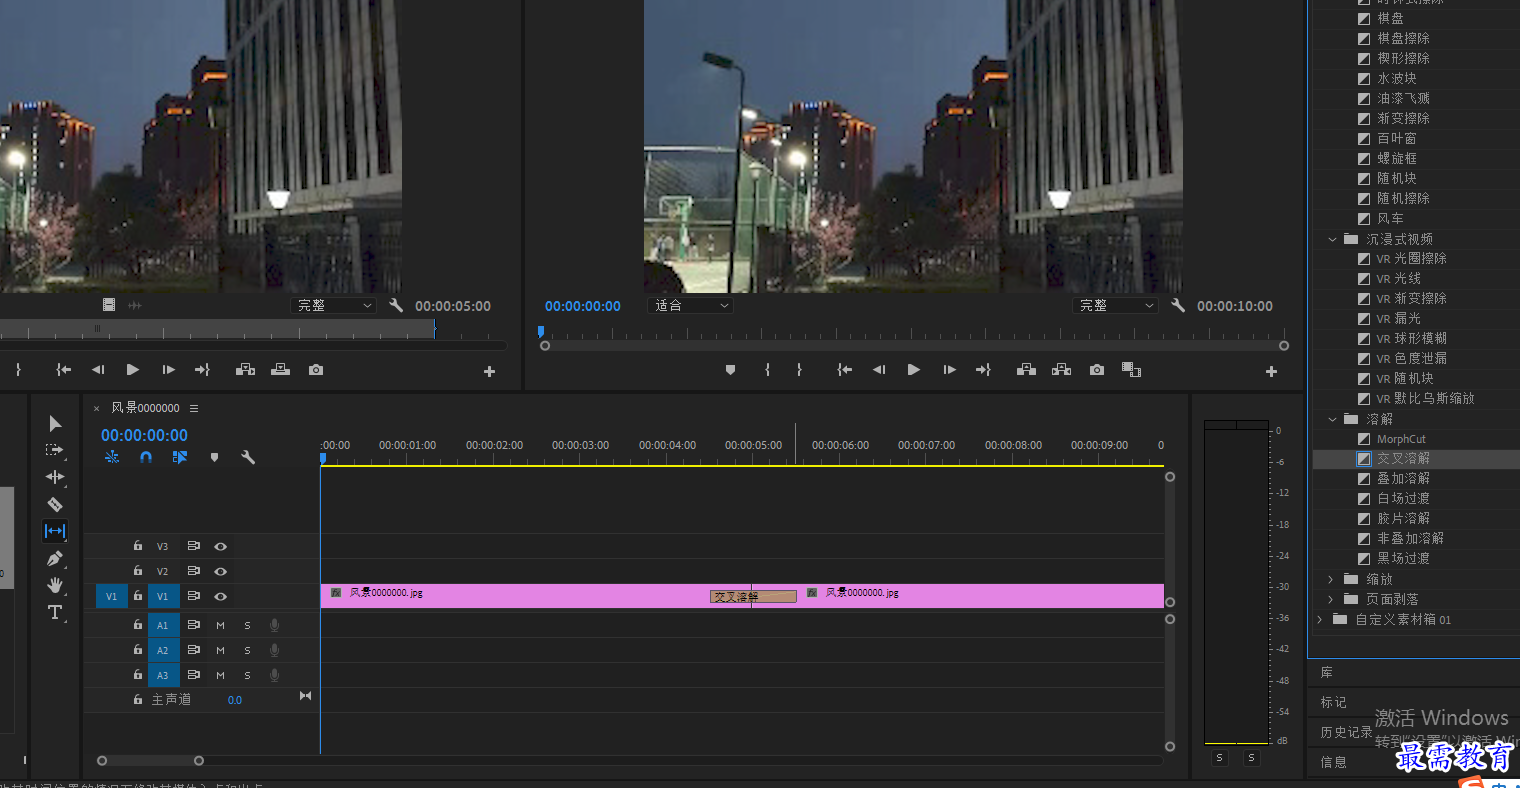Select the Hand tool
1520x788 pixels.
point(55,585)
